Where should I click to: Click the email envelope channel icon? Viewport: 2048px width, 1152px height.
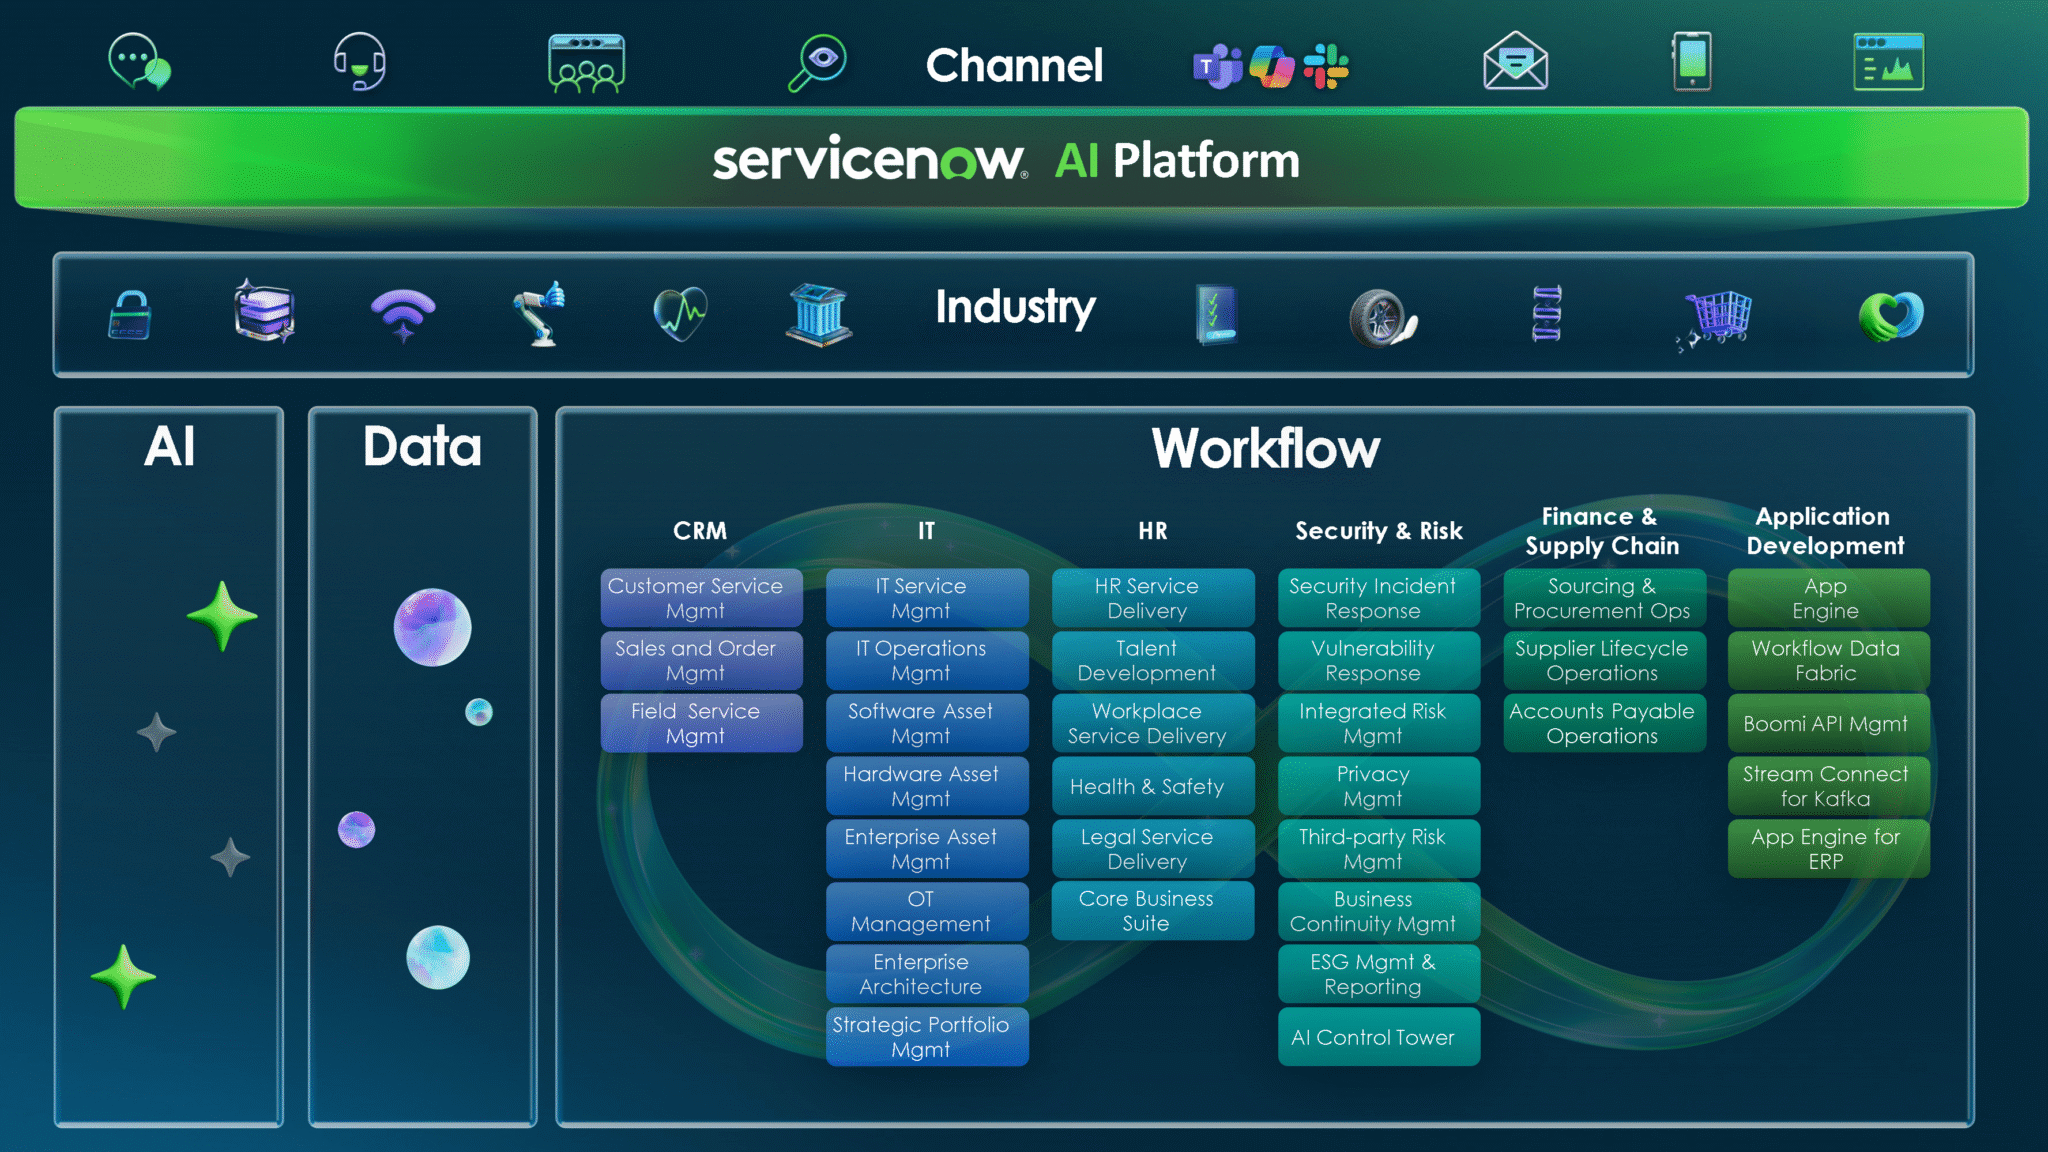click(1515, 62)
